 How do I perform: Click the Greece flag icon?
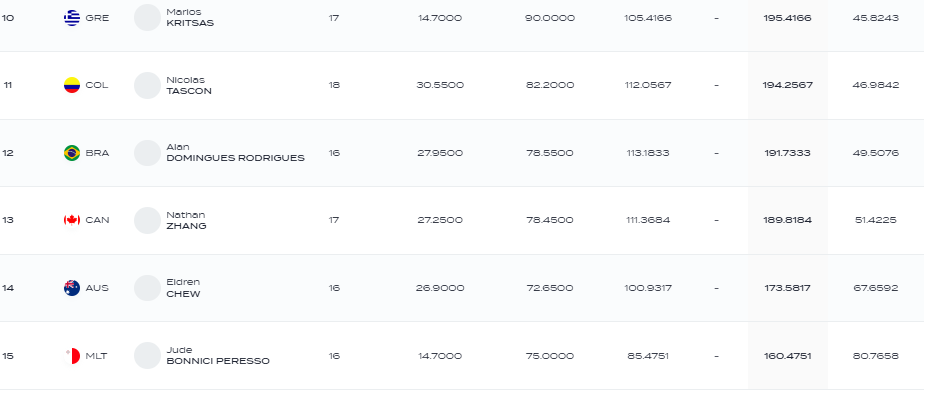pos(72,18)
